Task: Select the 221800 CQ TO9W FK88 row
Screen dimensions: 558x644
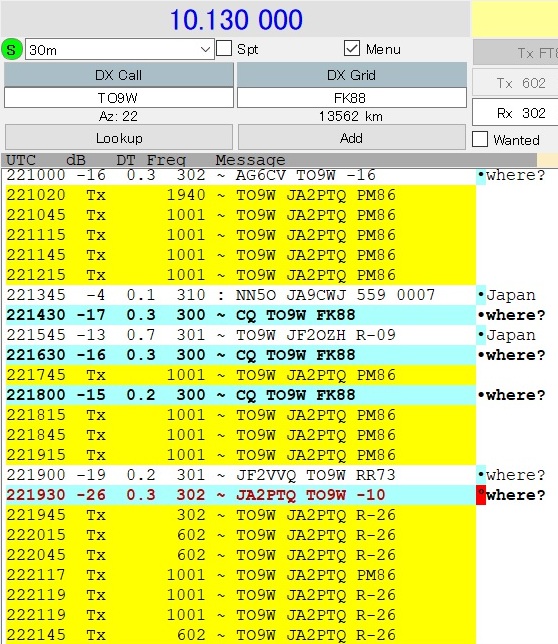Action: tap(241, 395)
